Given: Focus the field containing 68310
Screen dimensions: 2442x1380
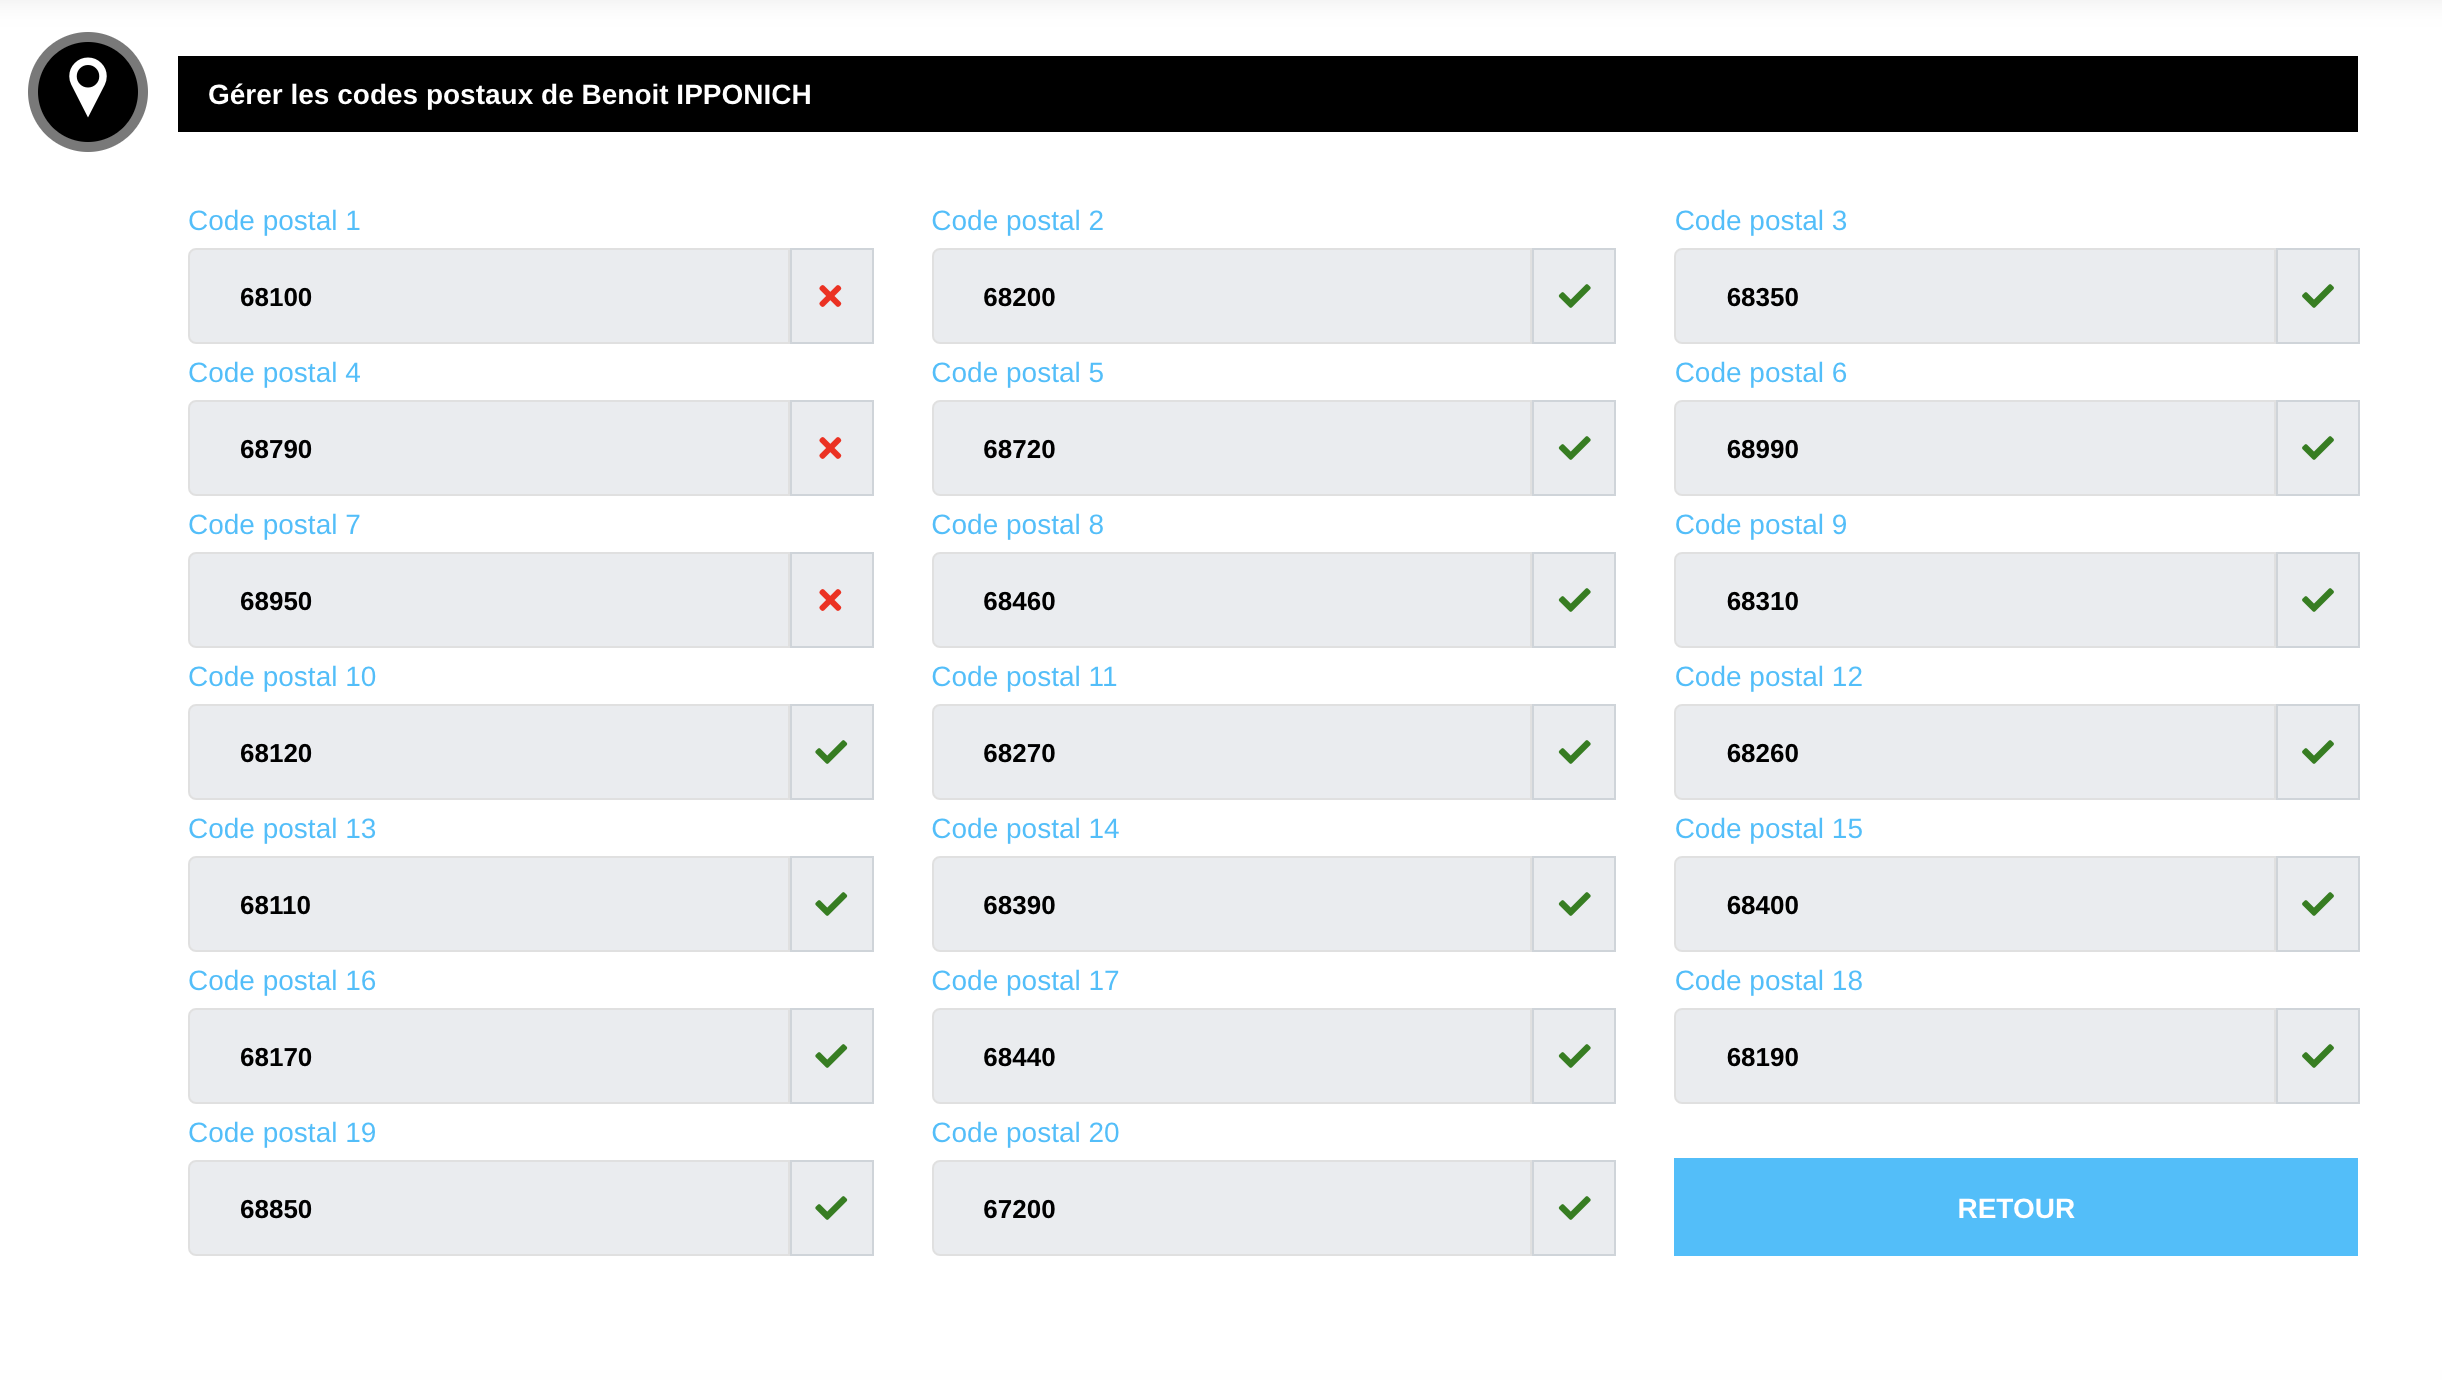Looking at the screenshot, I should click(1975, 600).
